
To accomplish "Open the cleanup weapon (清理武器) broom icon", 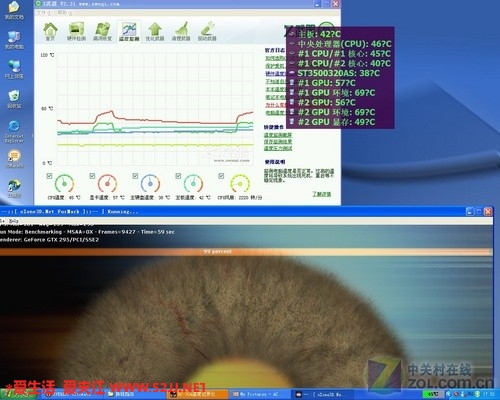I will [181, 32].
